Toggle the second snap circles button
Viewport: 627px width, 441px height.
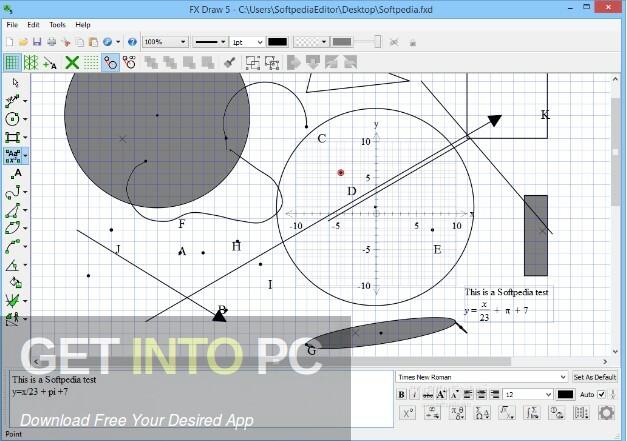click(x=129, y=62)
